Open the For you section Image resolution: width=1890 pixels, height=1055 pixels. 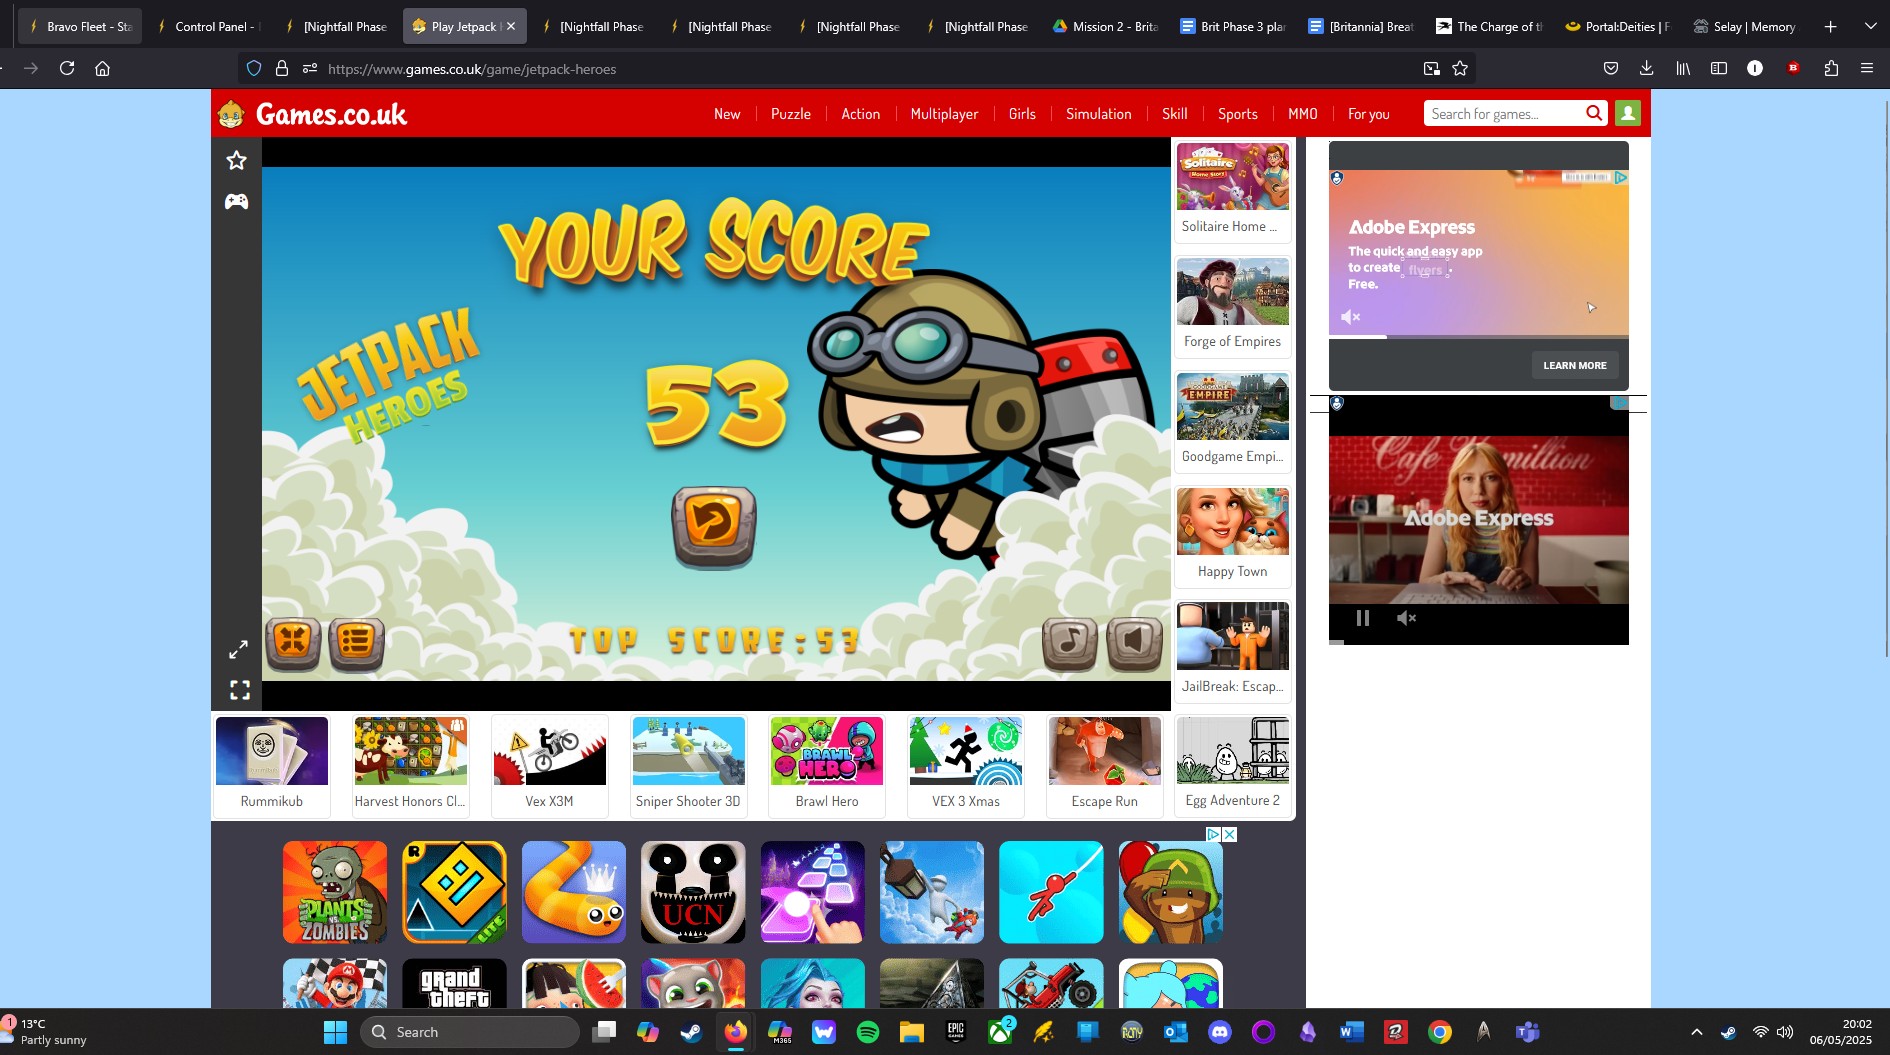[x=1369, y=114]
